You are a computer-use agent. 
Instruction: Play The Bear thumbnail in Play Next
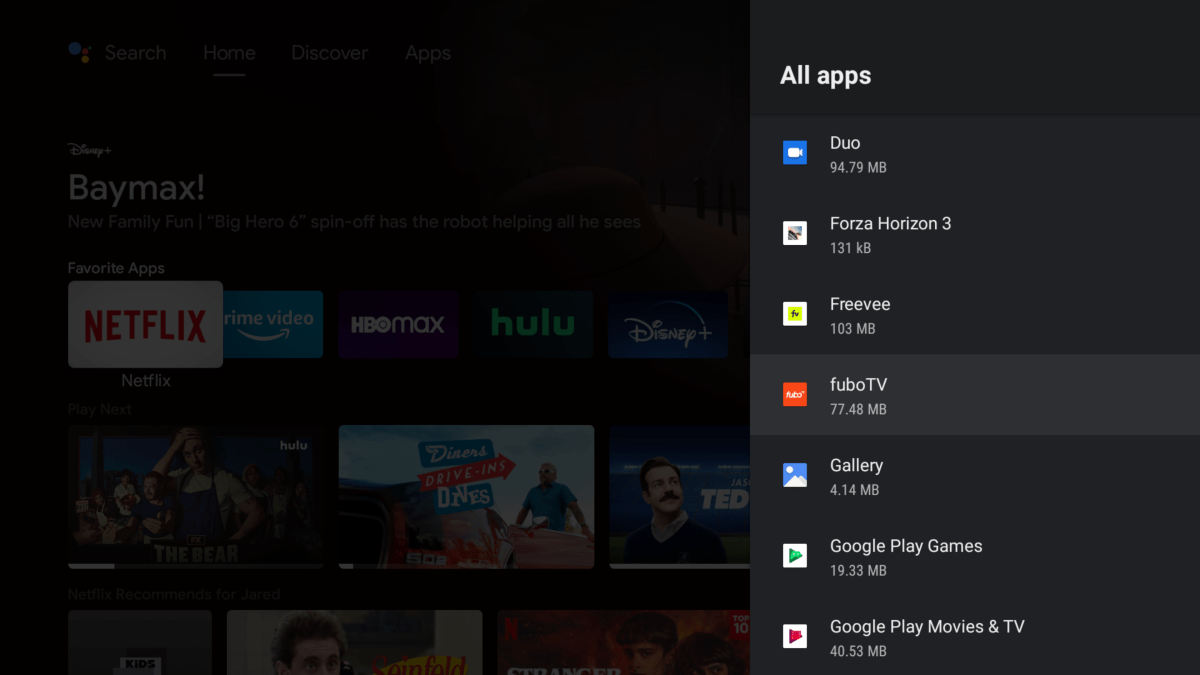coord(196,497)
